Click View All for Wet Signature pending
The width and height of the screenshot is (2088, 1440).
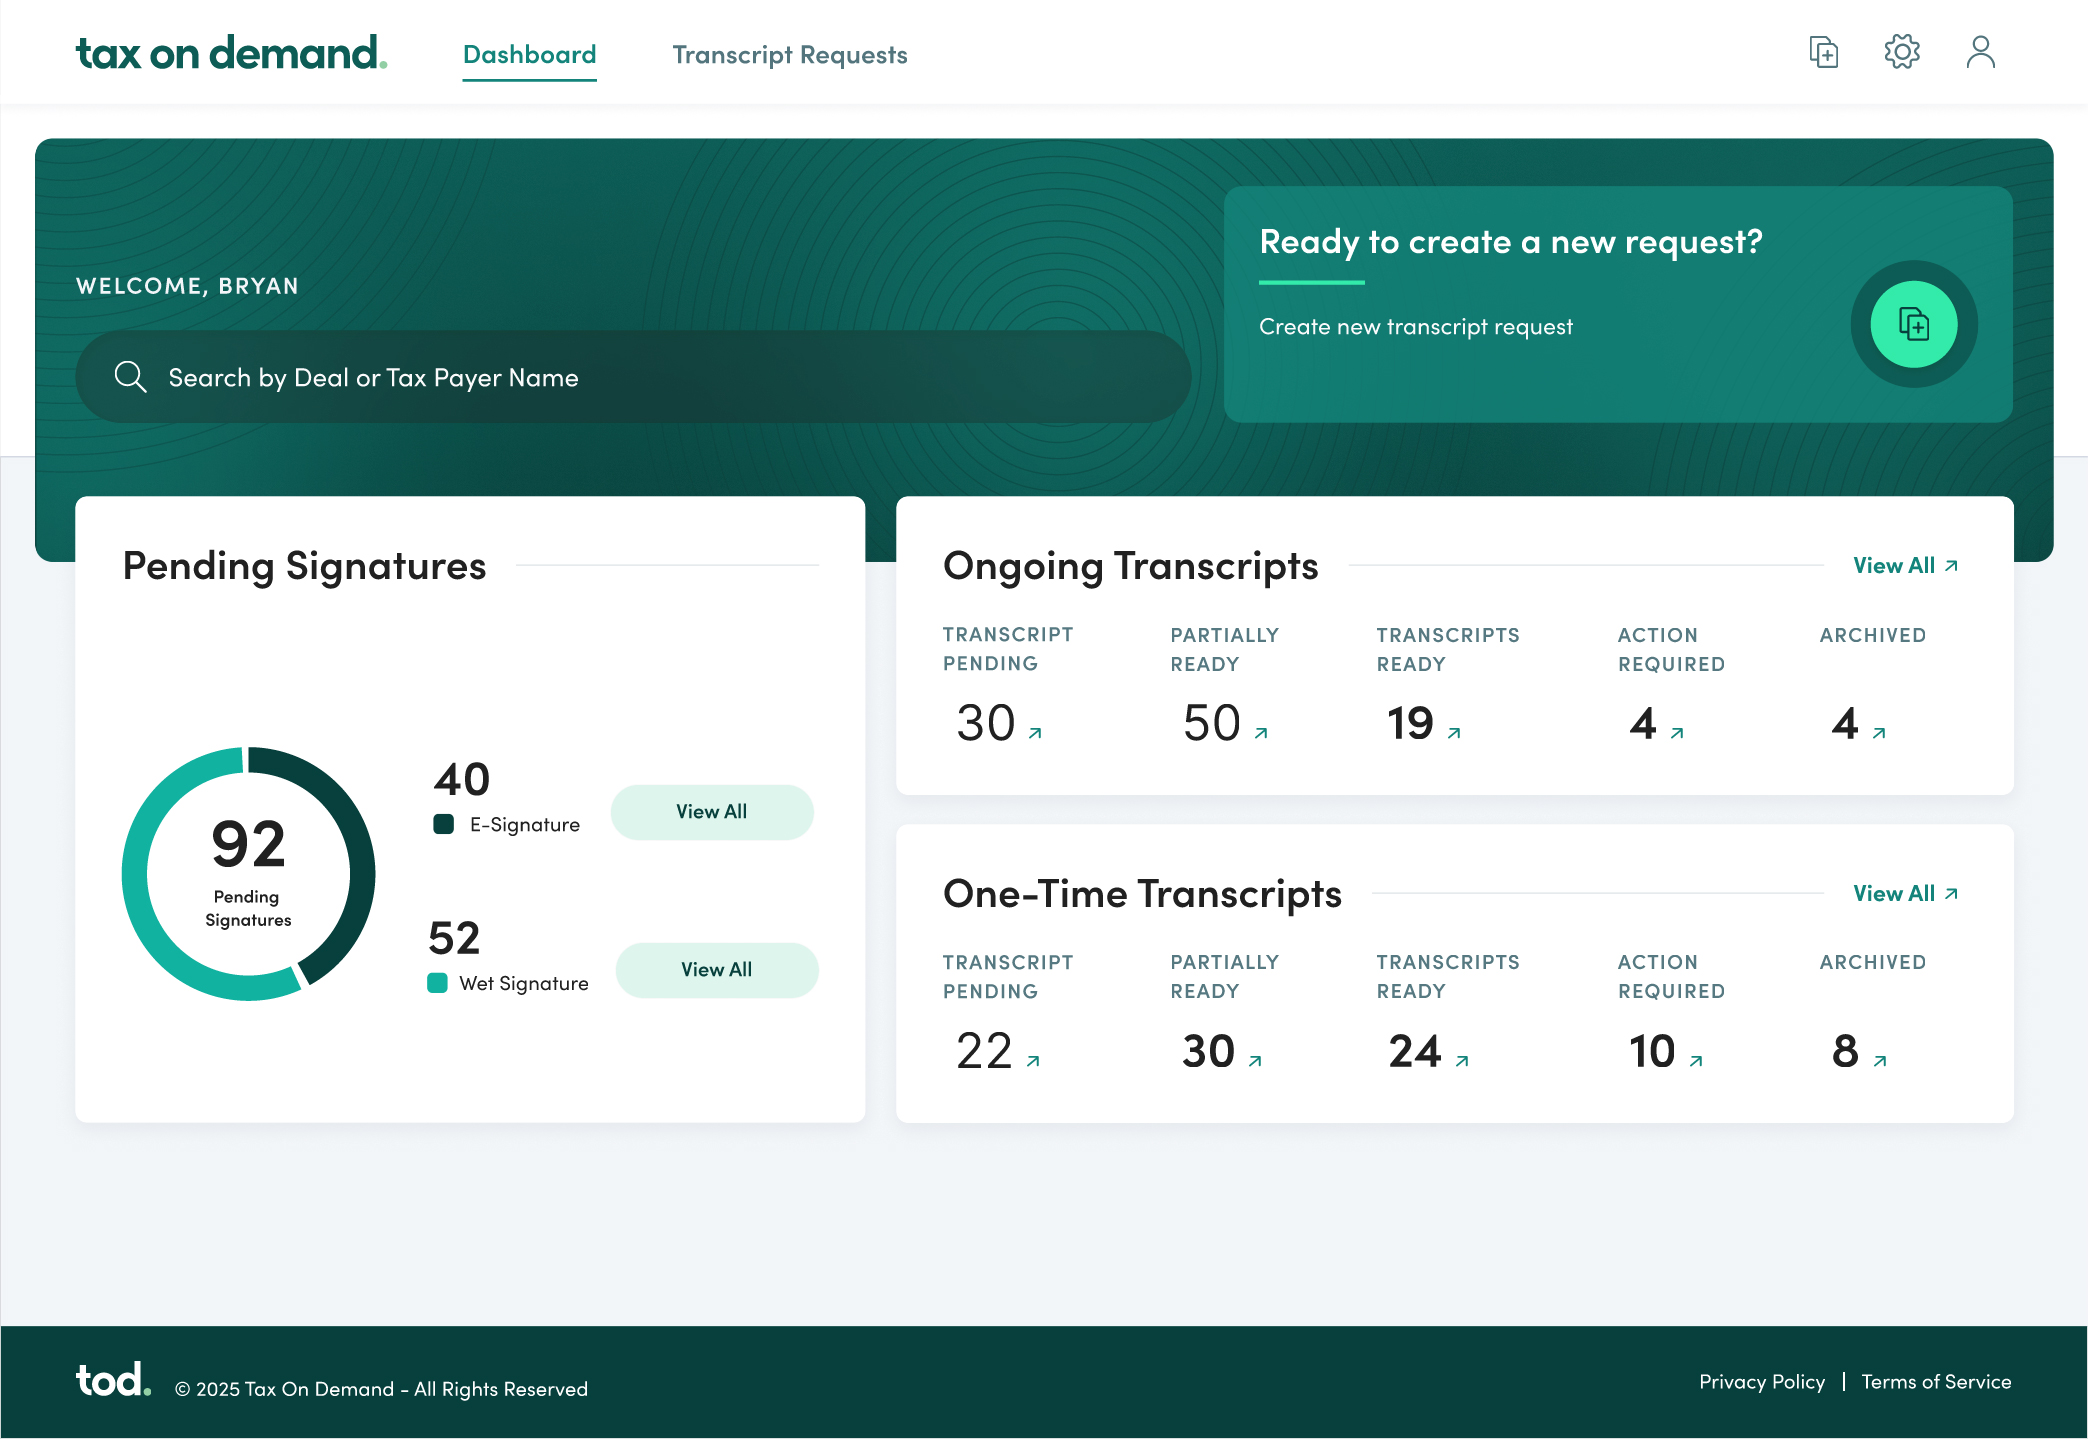pos(716,969)
